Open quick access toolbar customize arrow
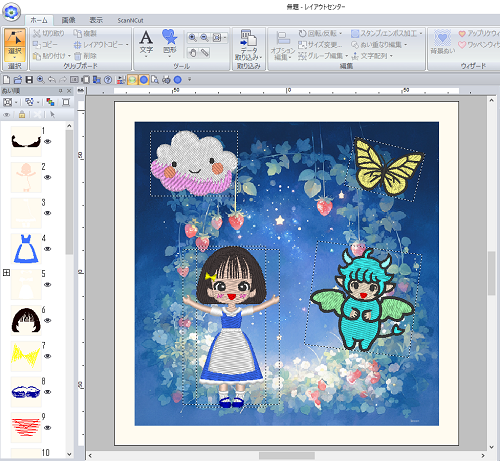The image size is (500, 461). click(x=190, y=80)
